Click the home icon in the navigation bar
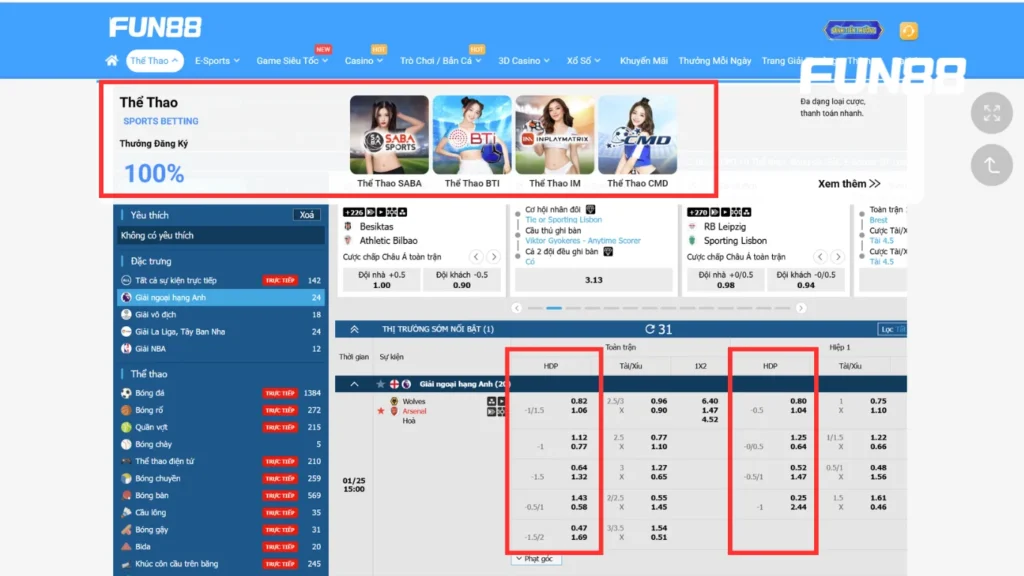1024x576 pixels. click(111, 60)
